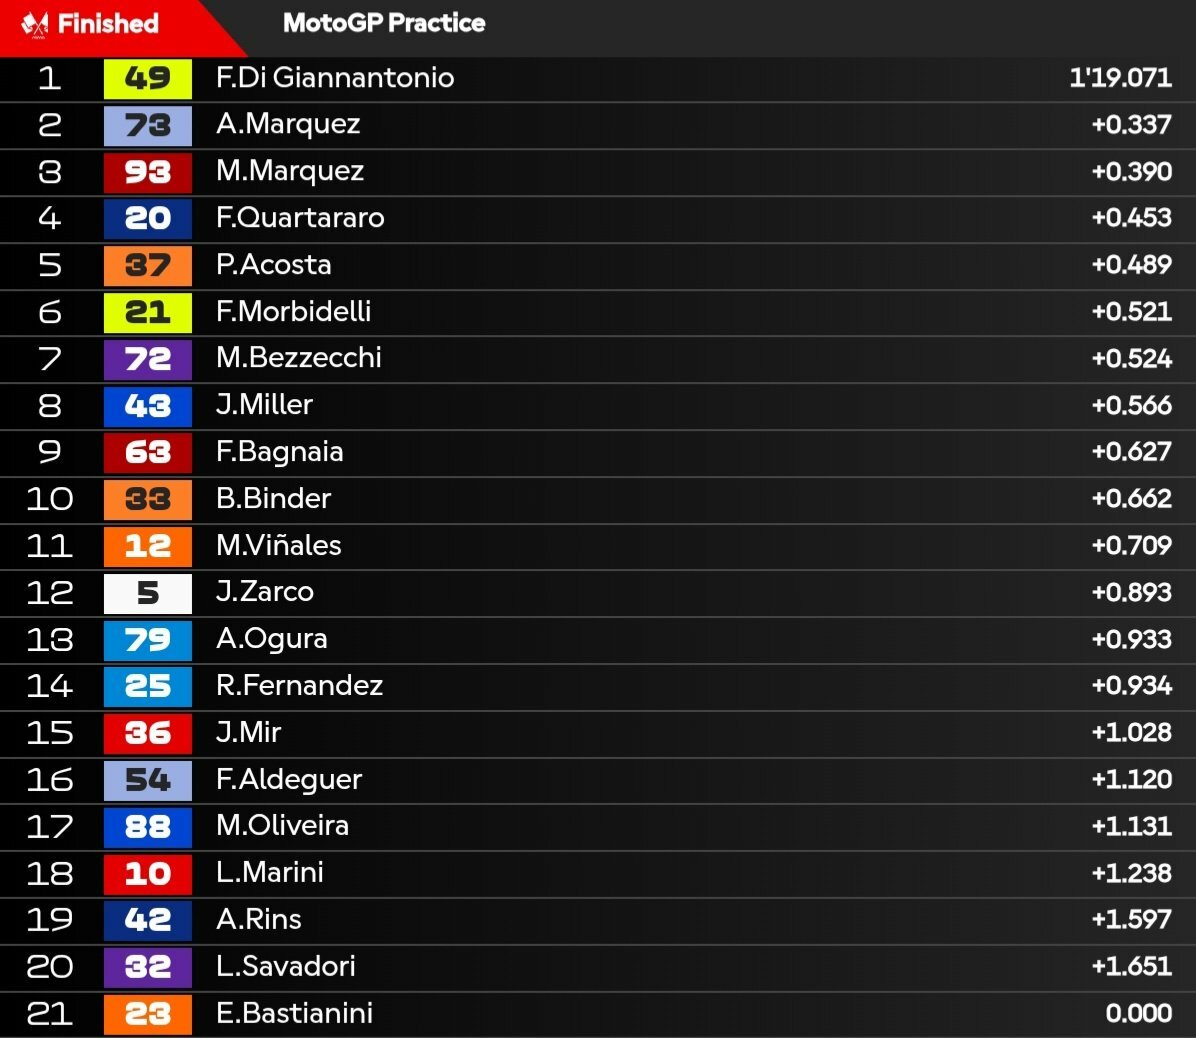Click the light blue number 73 badge

coord(148,125)
